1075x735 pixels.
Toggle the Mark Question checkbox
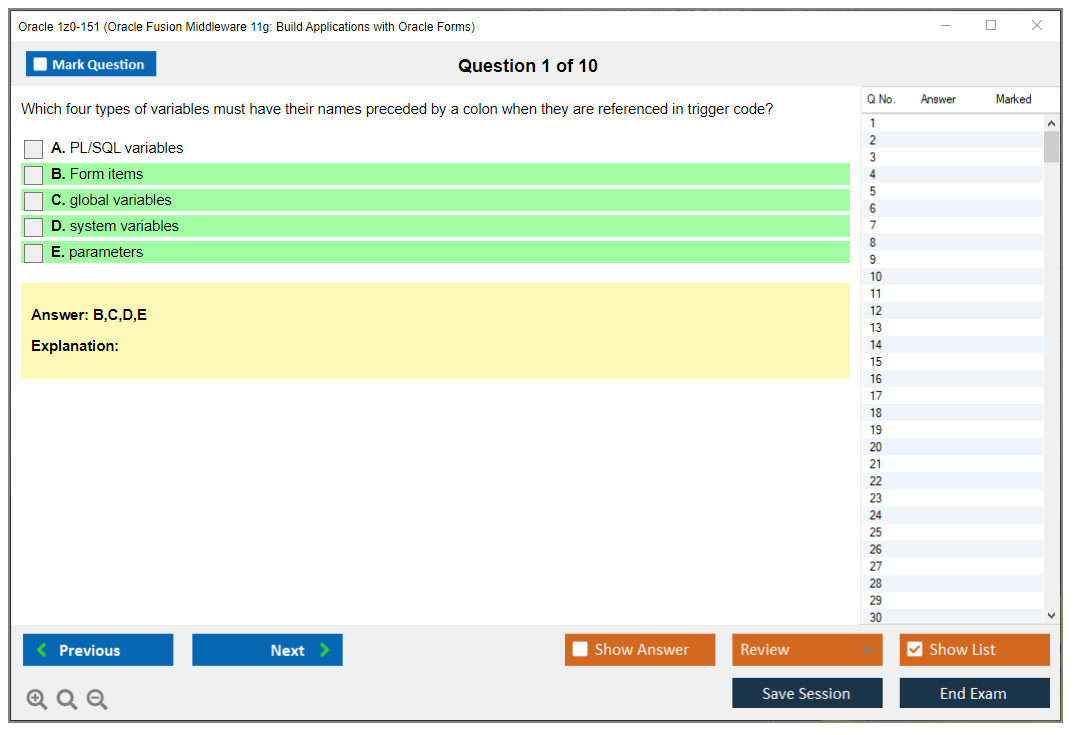40,64
